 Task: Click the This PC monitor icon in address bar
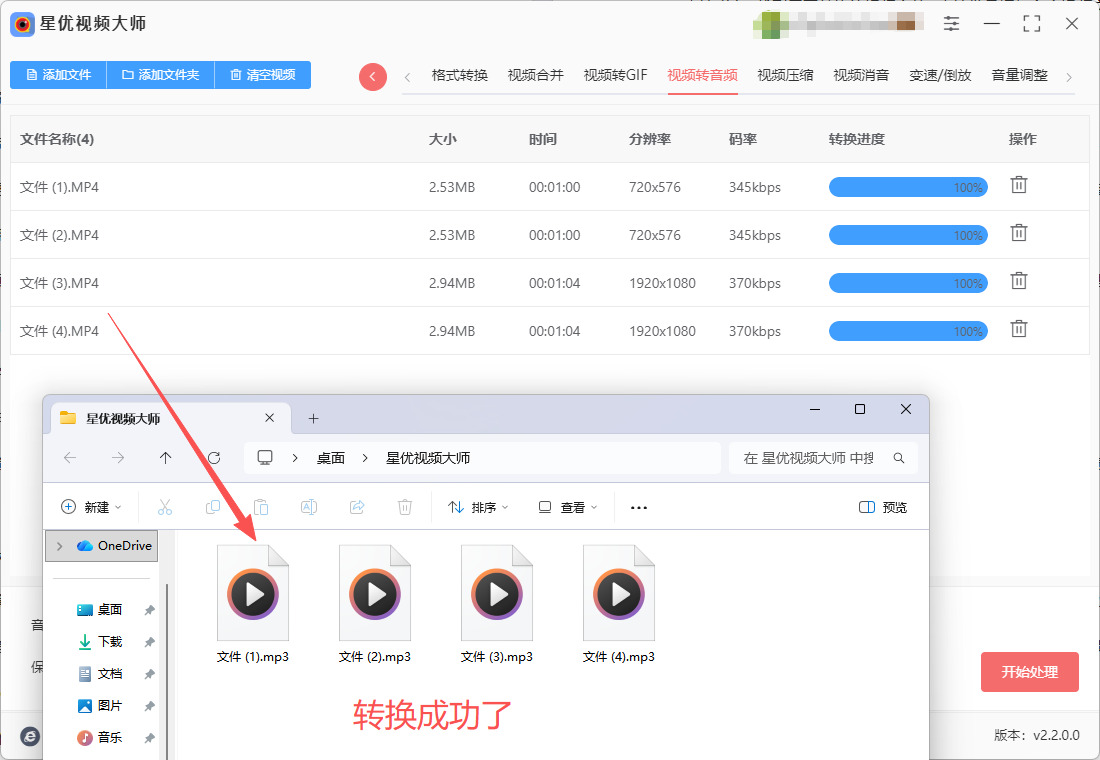click(x=265, y=458)
